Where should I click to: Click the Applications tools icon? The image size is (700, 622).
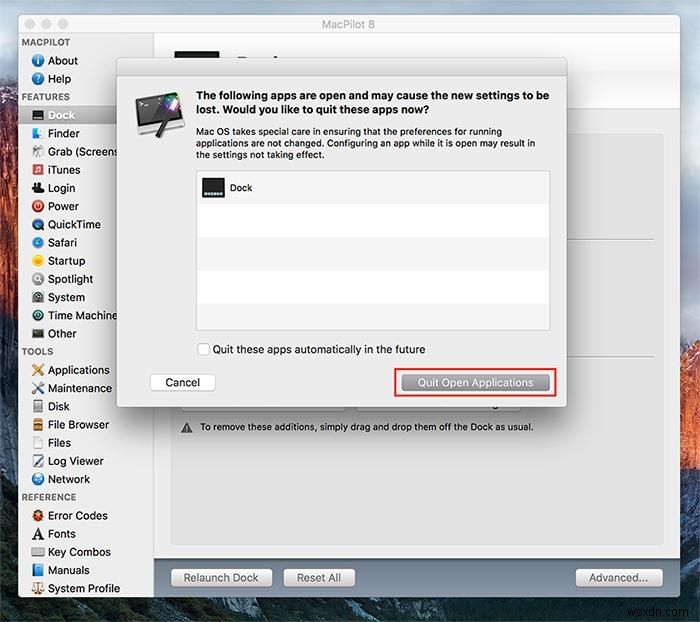click(x=38, y=370)
